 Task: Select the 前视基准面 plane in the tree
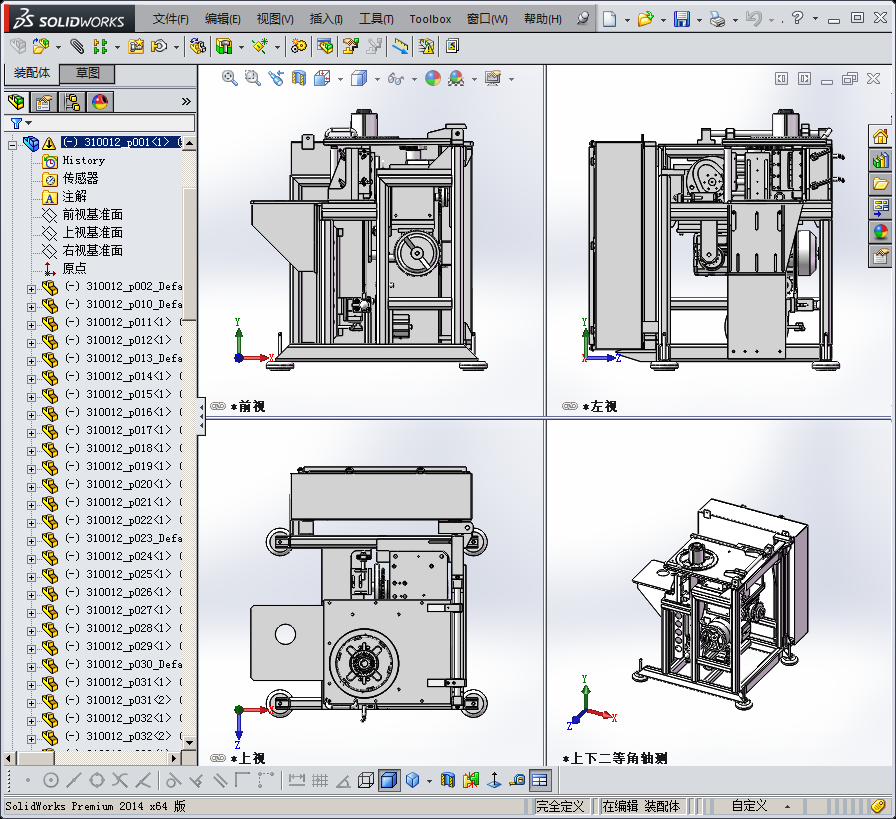(x=92, y=214)
